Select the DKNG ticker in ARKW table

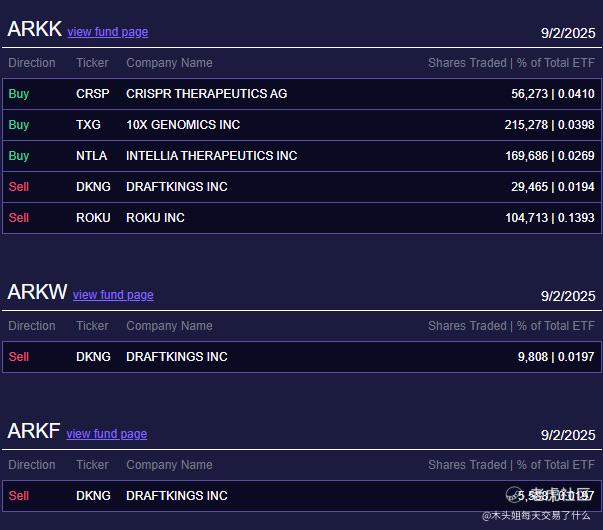pyautogui.click(x=93, y=357)
